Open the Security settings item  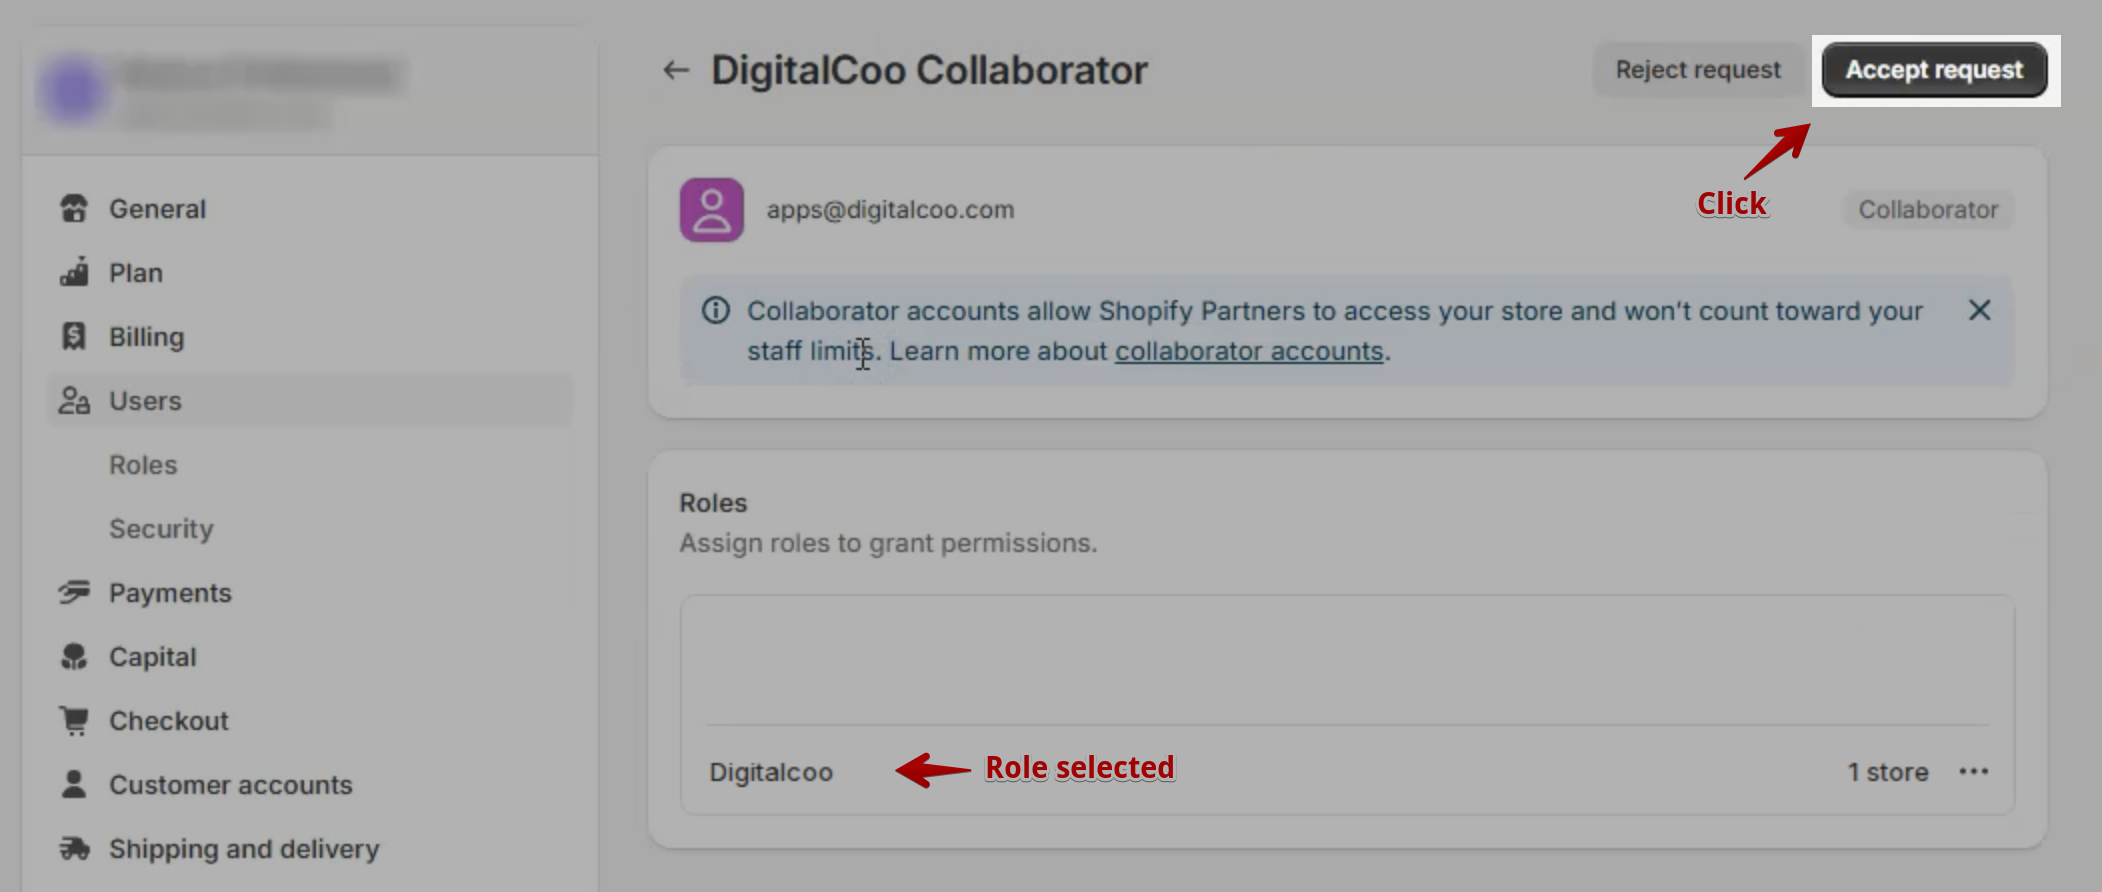coord(161,529)
